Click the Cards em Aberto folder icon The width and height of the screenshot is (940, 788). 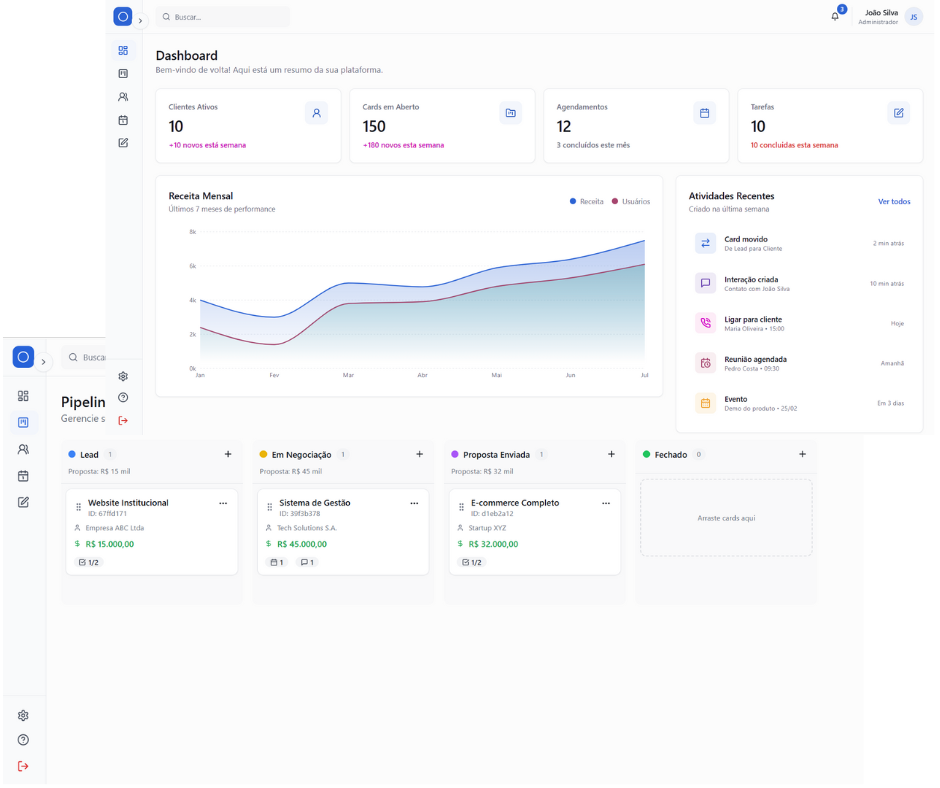click(510, 113)
